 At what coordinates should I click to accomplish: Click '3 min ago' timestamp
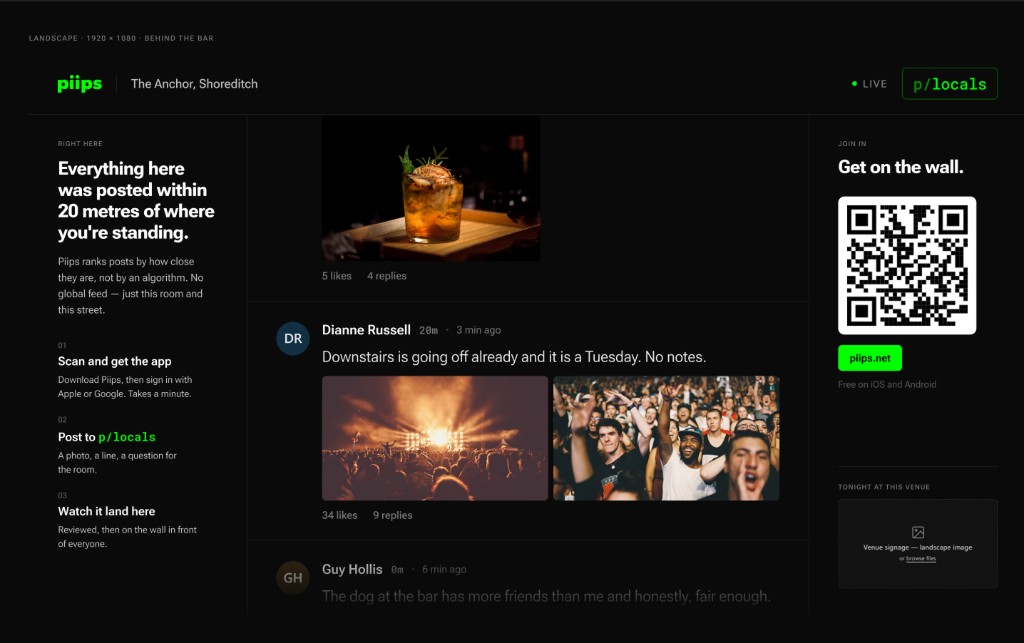(x=478, y=330)
